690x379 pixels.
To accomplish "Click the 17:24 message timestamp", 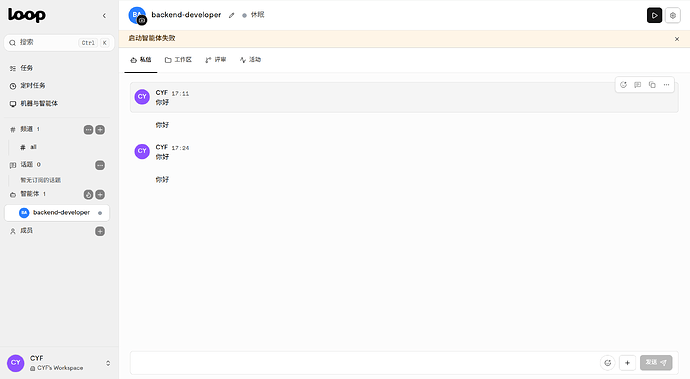I will tap(180, 148).
